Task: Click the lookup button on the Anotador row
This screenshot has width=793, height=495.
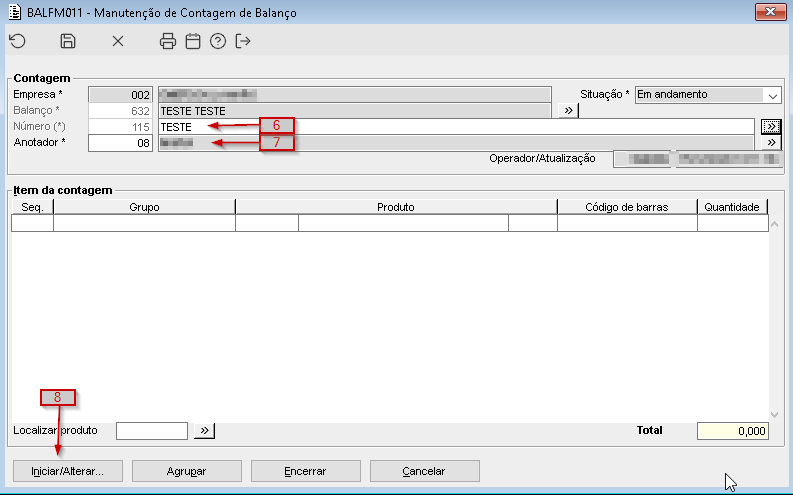Action: pyautogui.click(x=771, y=143)
